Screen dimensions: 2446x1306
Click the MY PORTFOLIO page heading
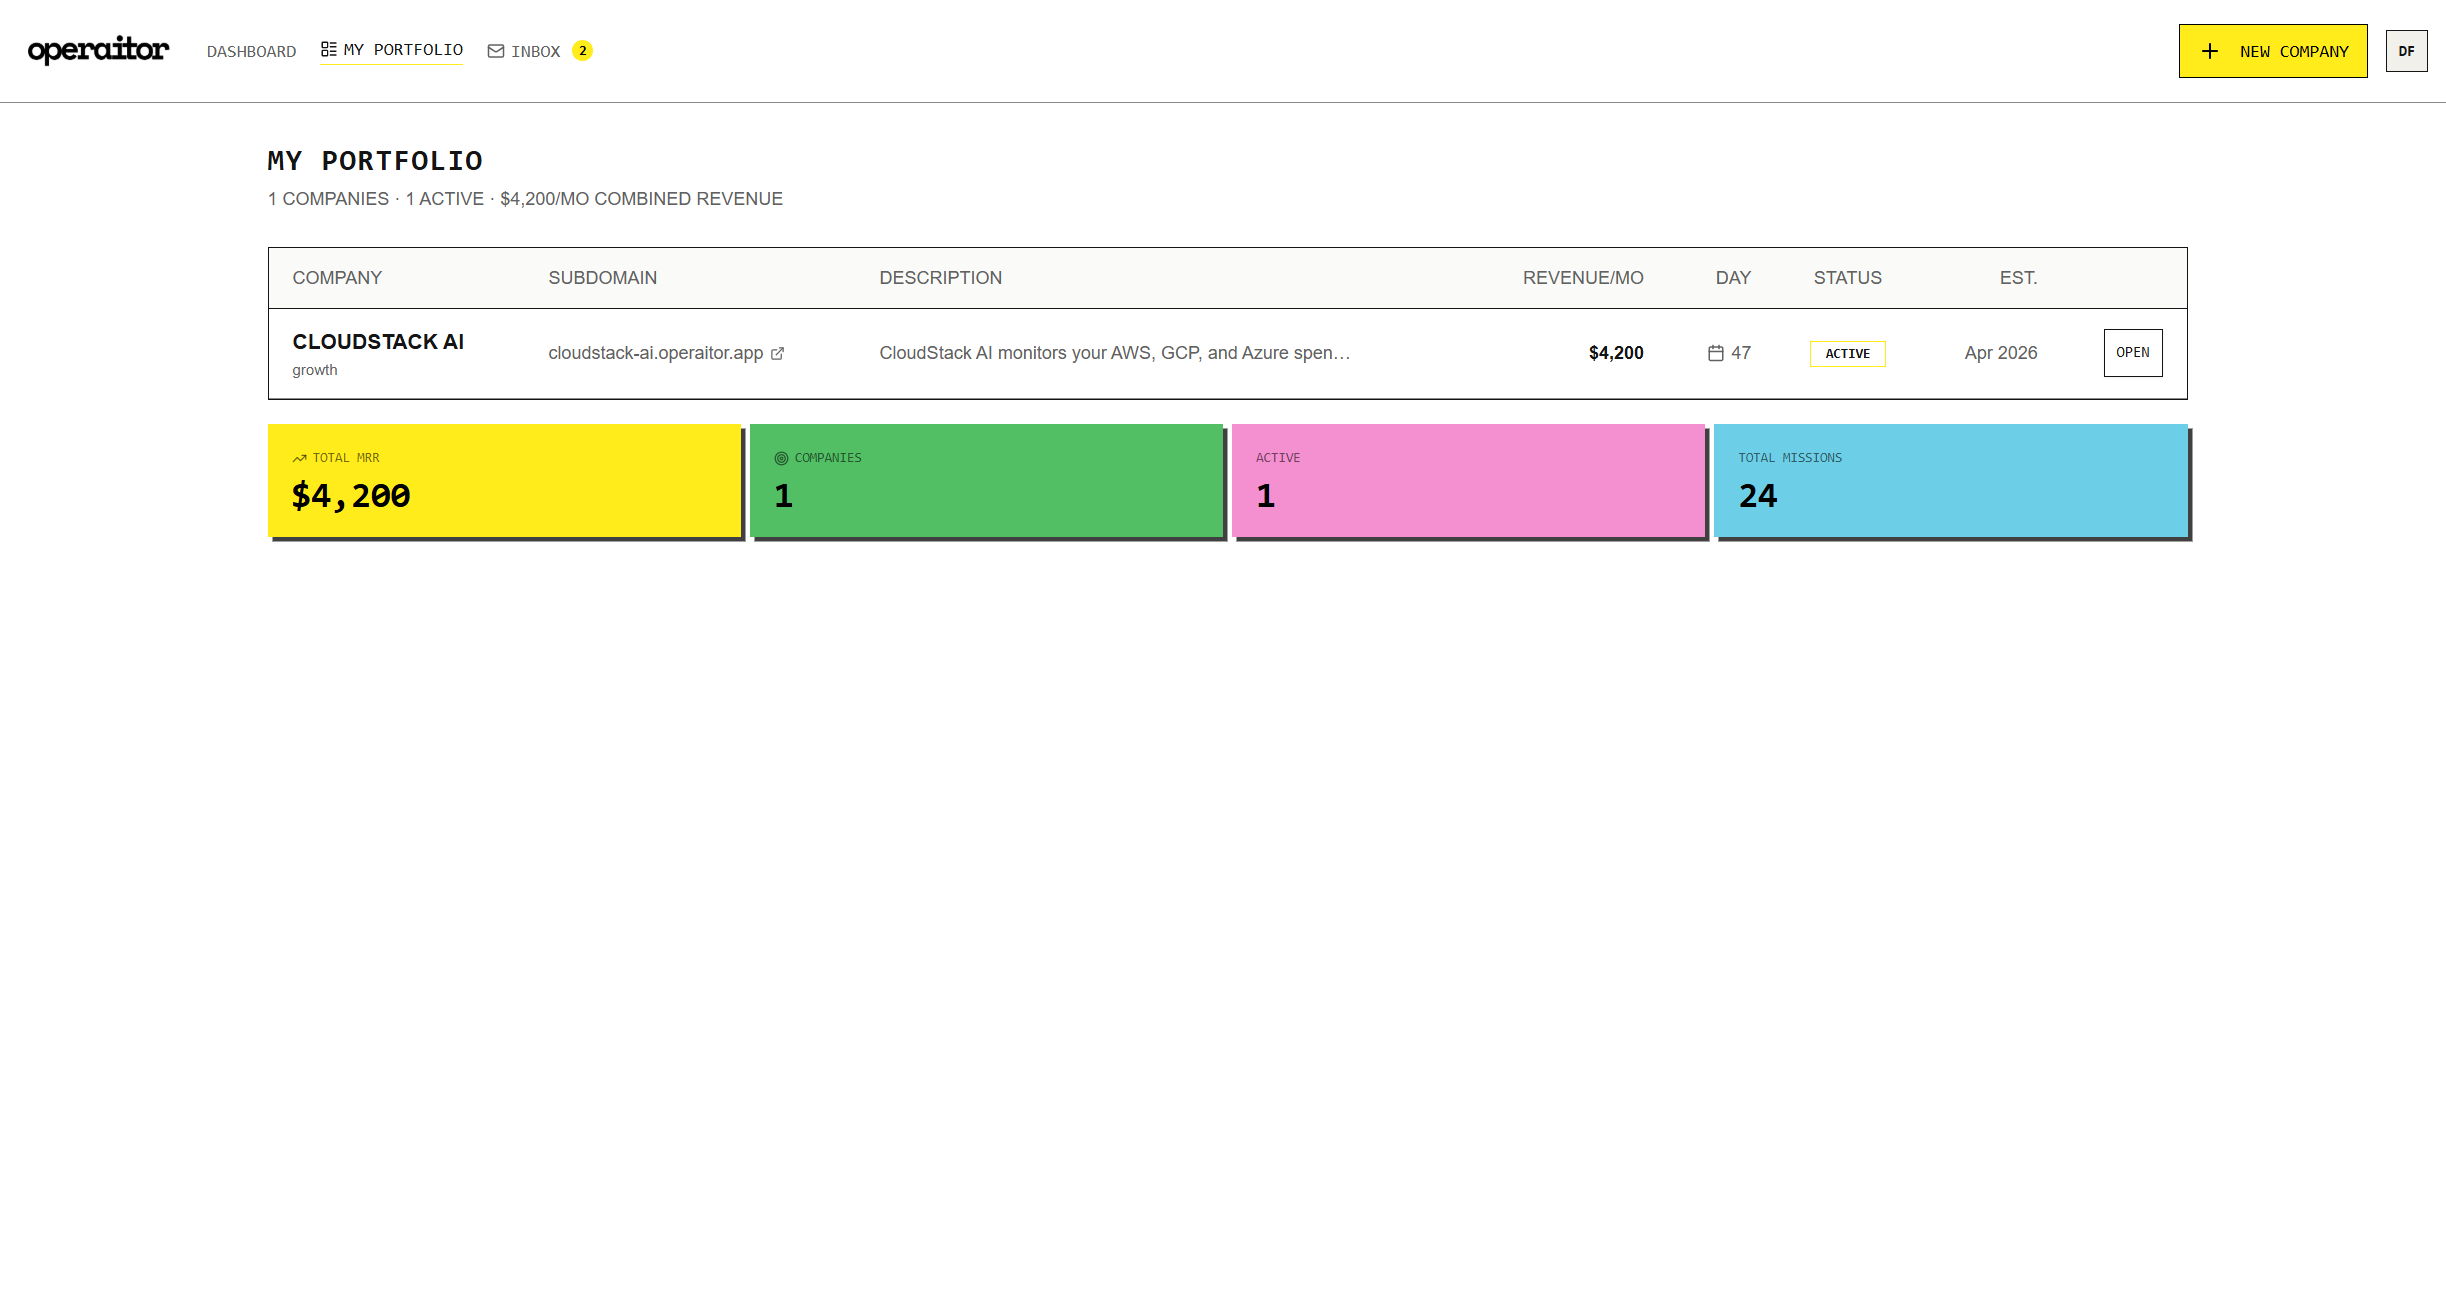click(x=375, y=161)
